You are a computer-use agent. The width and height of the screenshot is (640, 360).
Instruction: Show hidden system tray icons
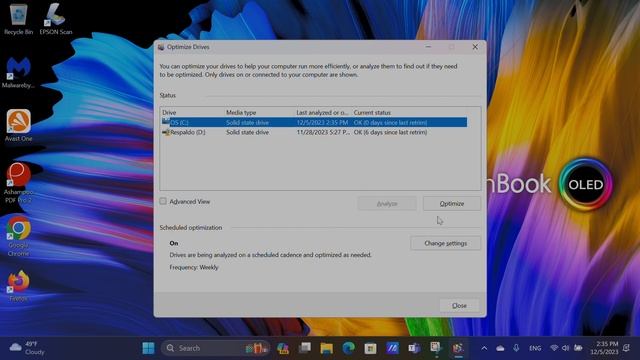coord(484,348)
